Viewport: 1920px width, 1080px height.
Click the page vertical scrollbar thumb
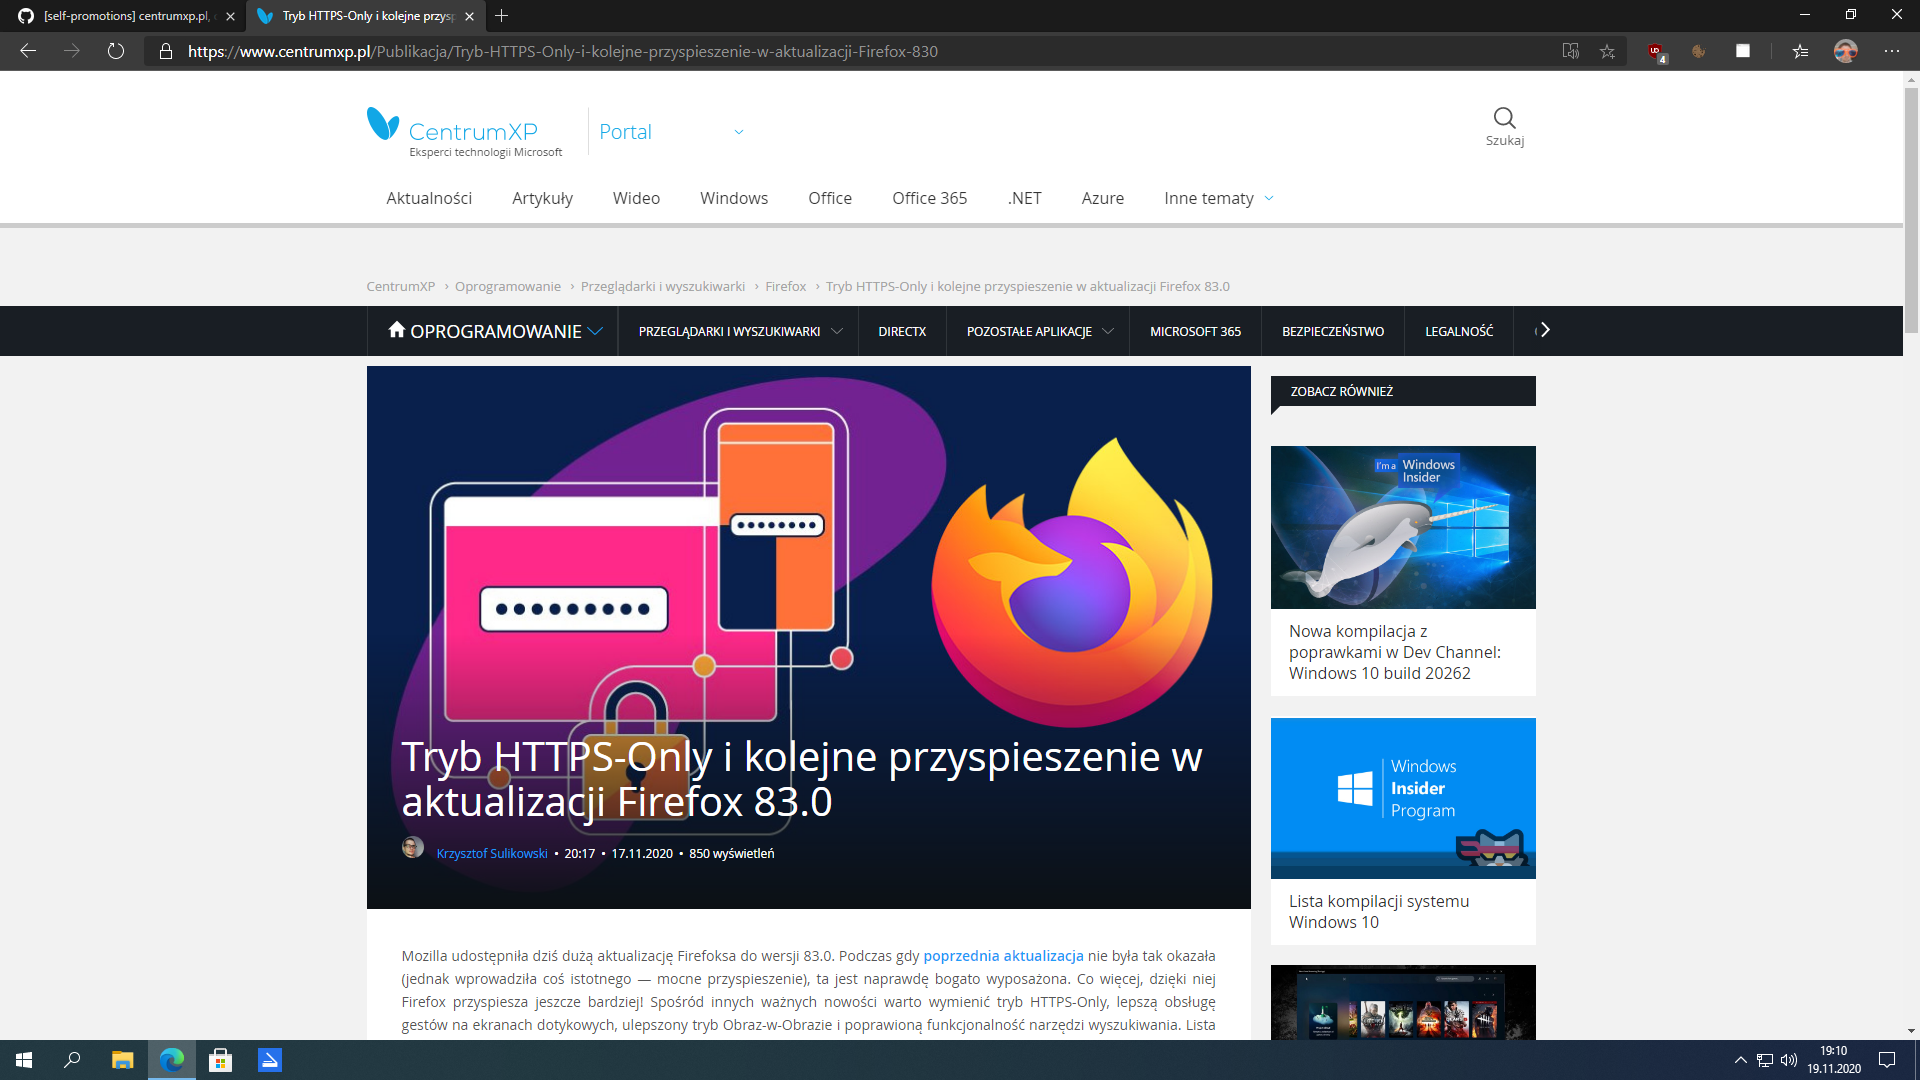1911,210
